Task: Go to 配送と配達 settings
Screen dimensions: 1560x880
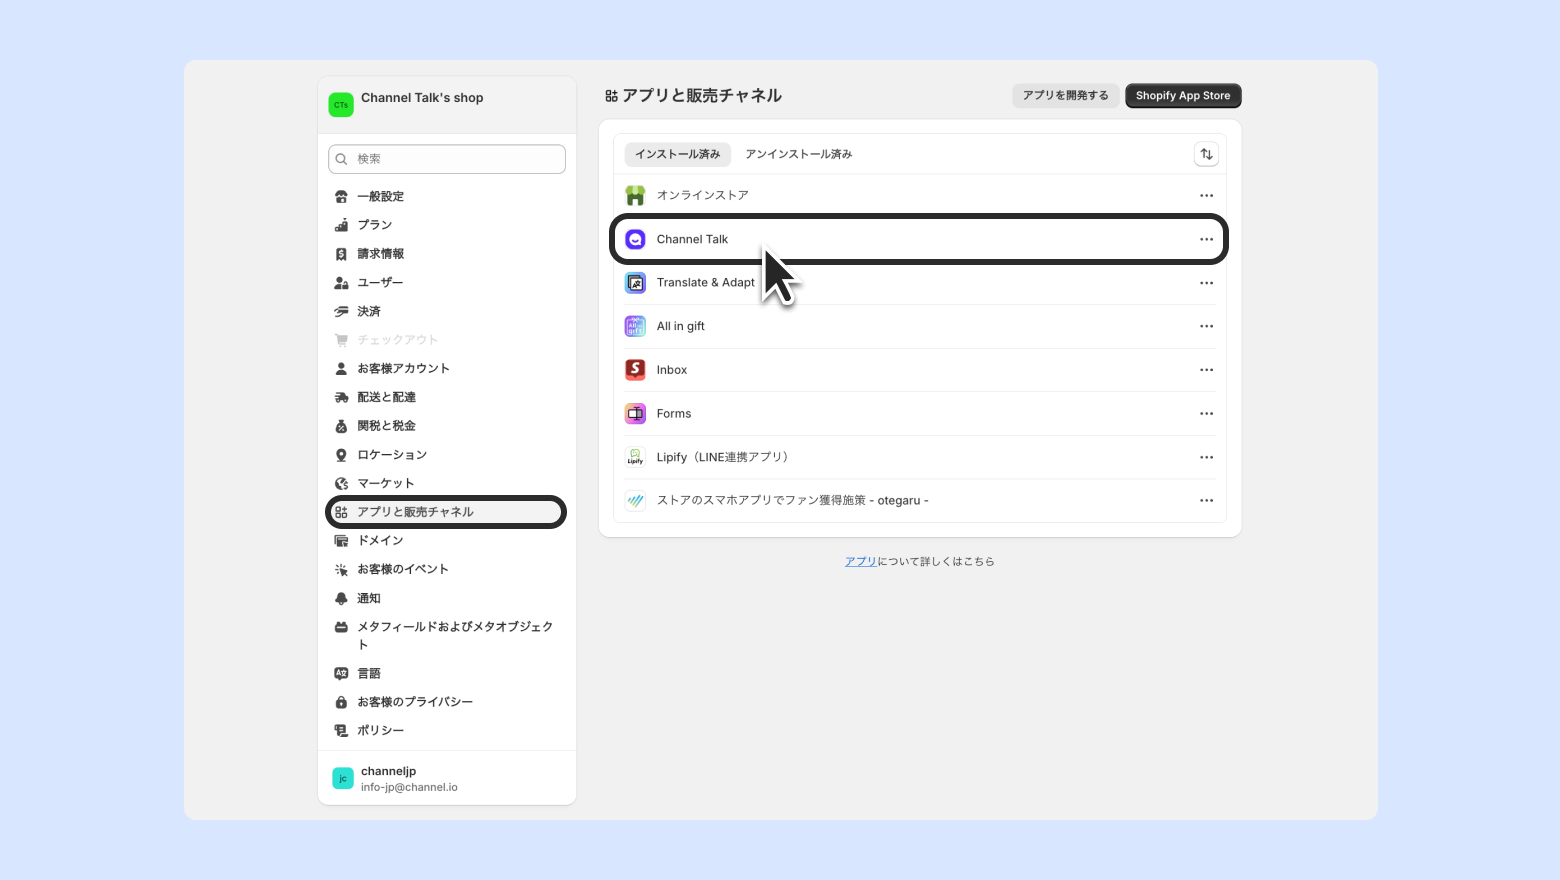Action: tap(387, 397)
